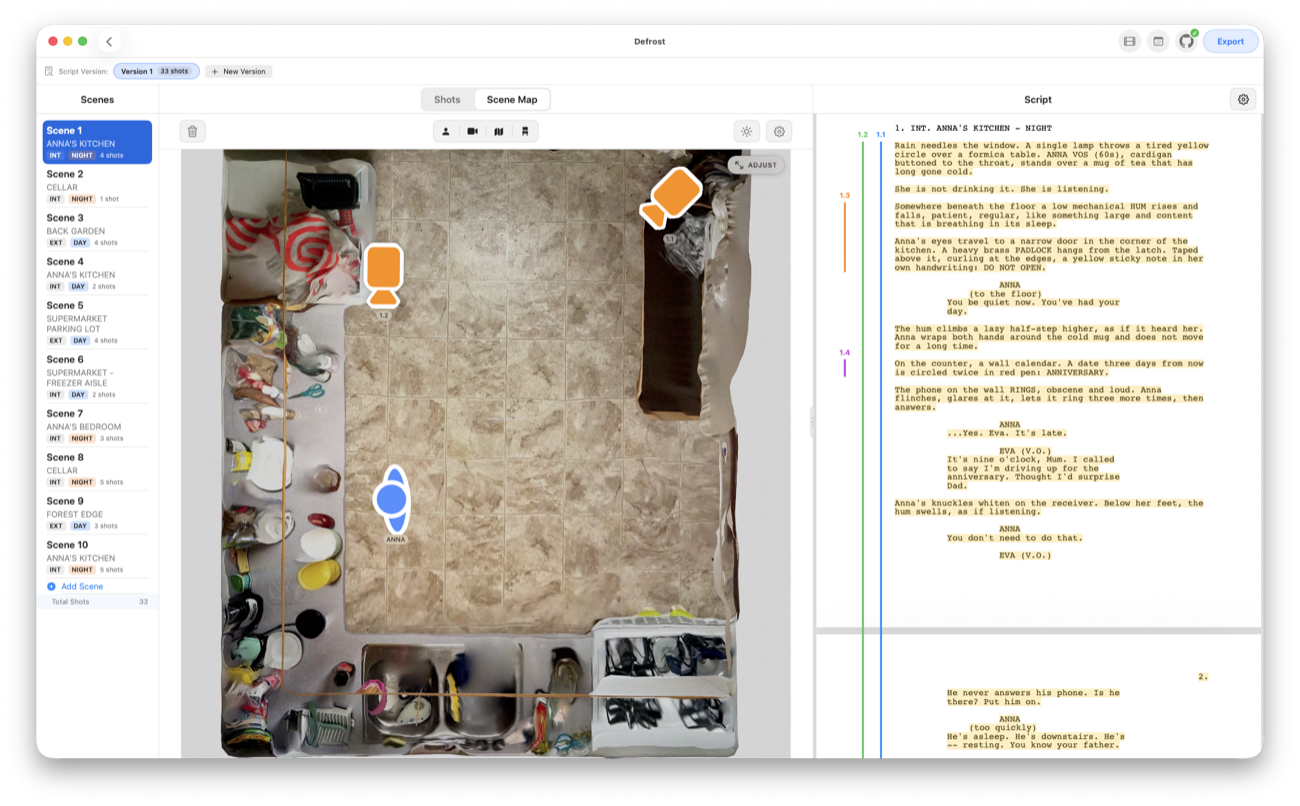Click the Defrost window title
Screen dimensions: 1300x806
pos(650,41)
